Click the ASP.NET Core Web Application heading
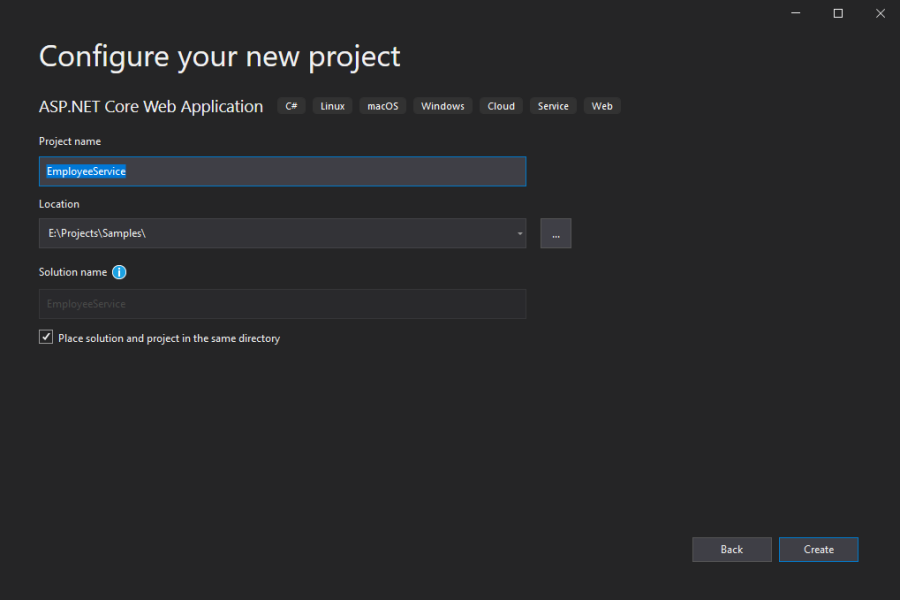 [151, 106]
